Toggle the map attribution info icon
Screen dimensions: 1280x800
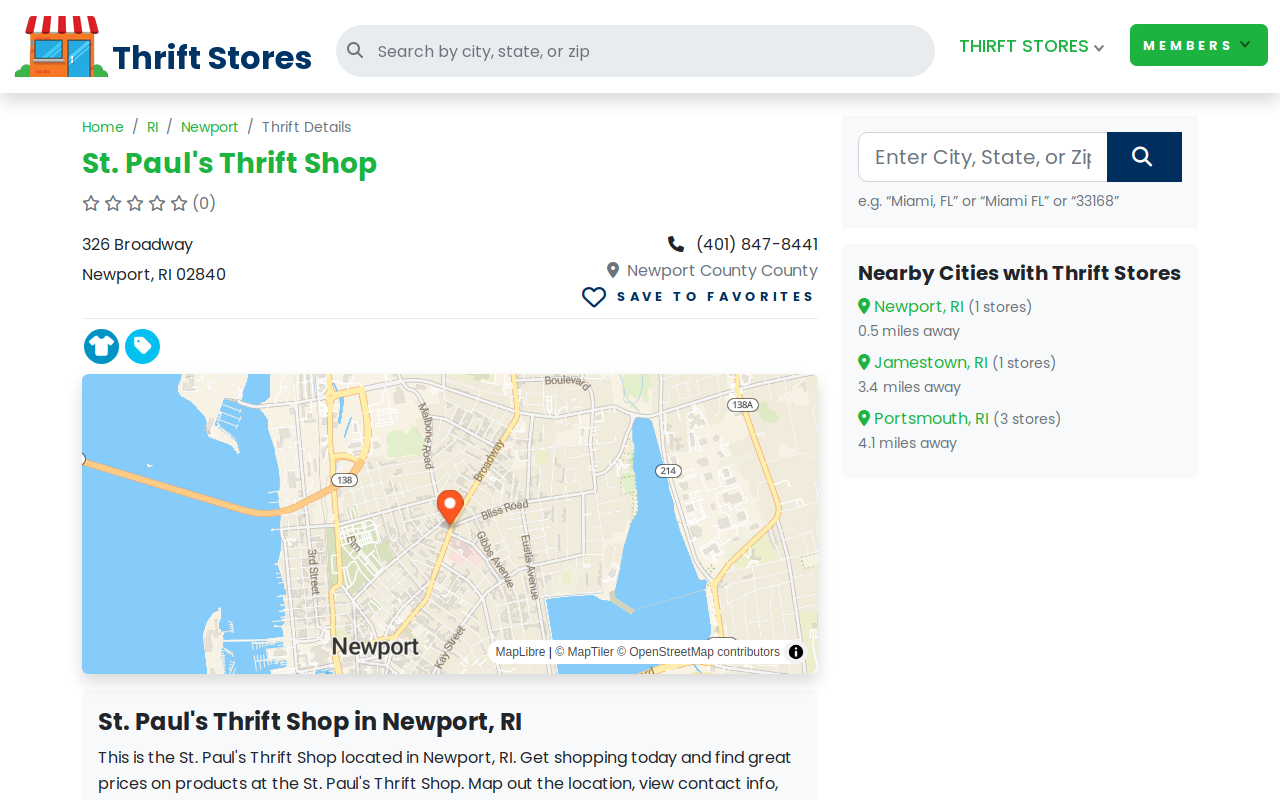click(x=796, y=652)
